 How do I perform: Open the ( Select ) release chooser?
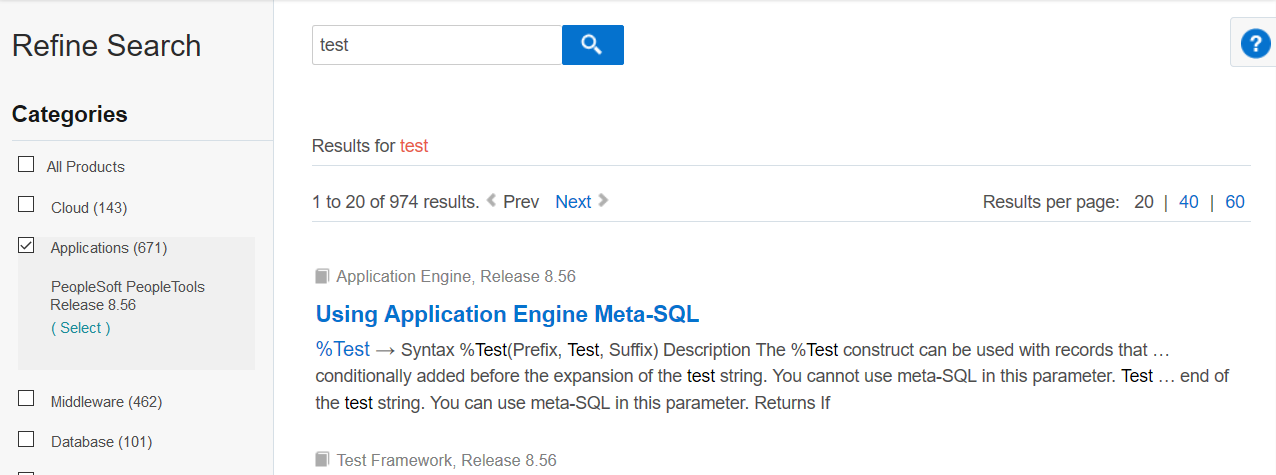[80, 328]
